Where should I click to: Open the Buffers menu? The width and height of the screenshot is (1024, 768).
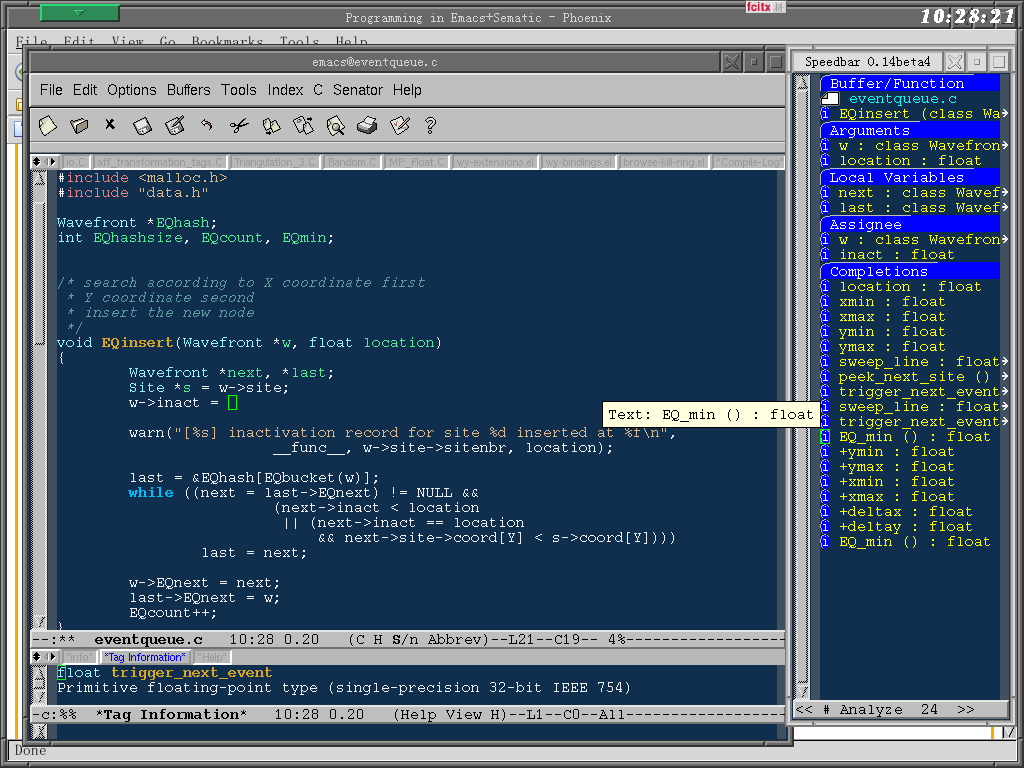coord(188,90)
